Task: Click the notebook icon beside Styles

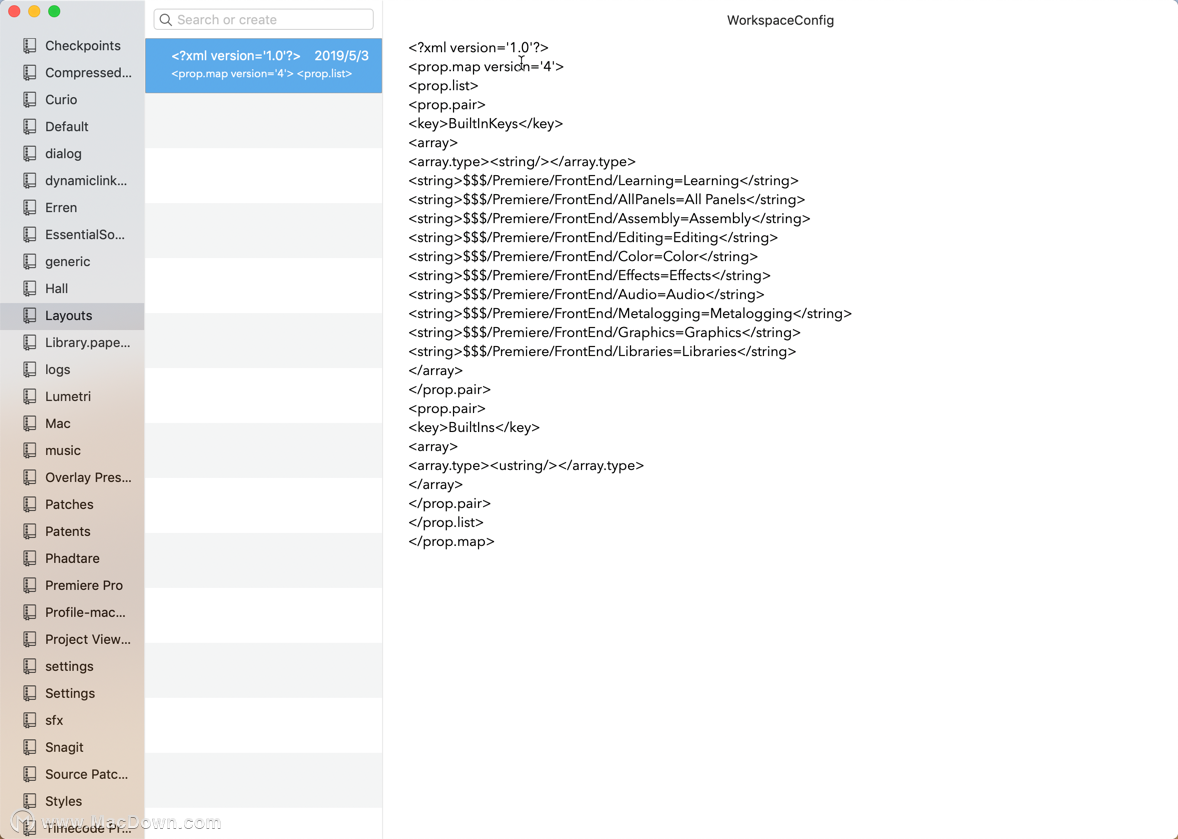Action: [30, 802]
